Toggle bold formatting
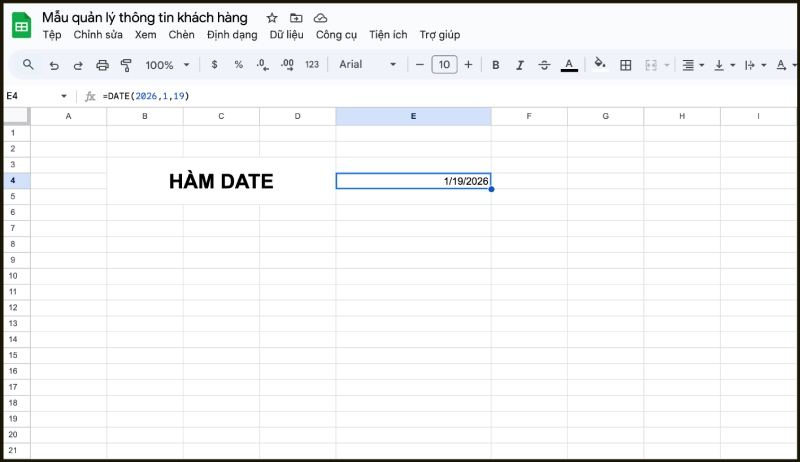This screenshot has width=800, height=462. [495, 65]
